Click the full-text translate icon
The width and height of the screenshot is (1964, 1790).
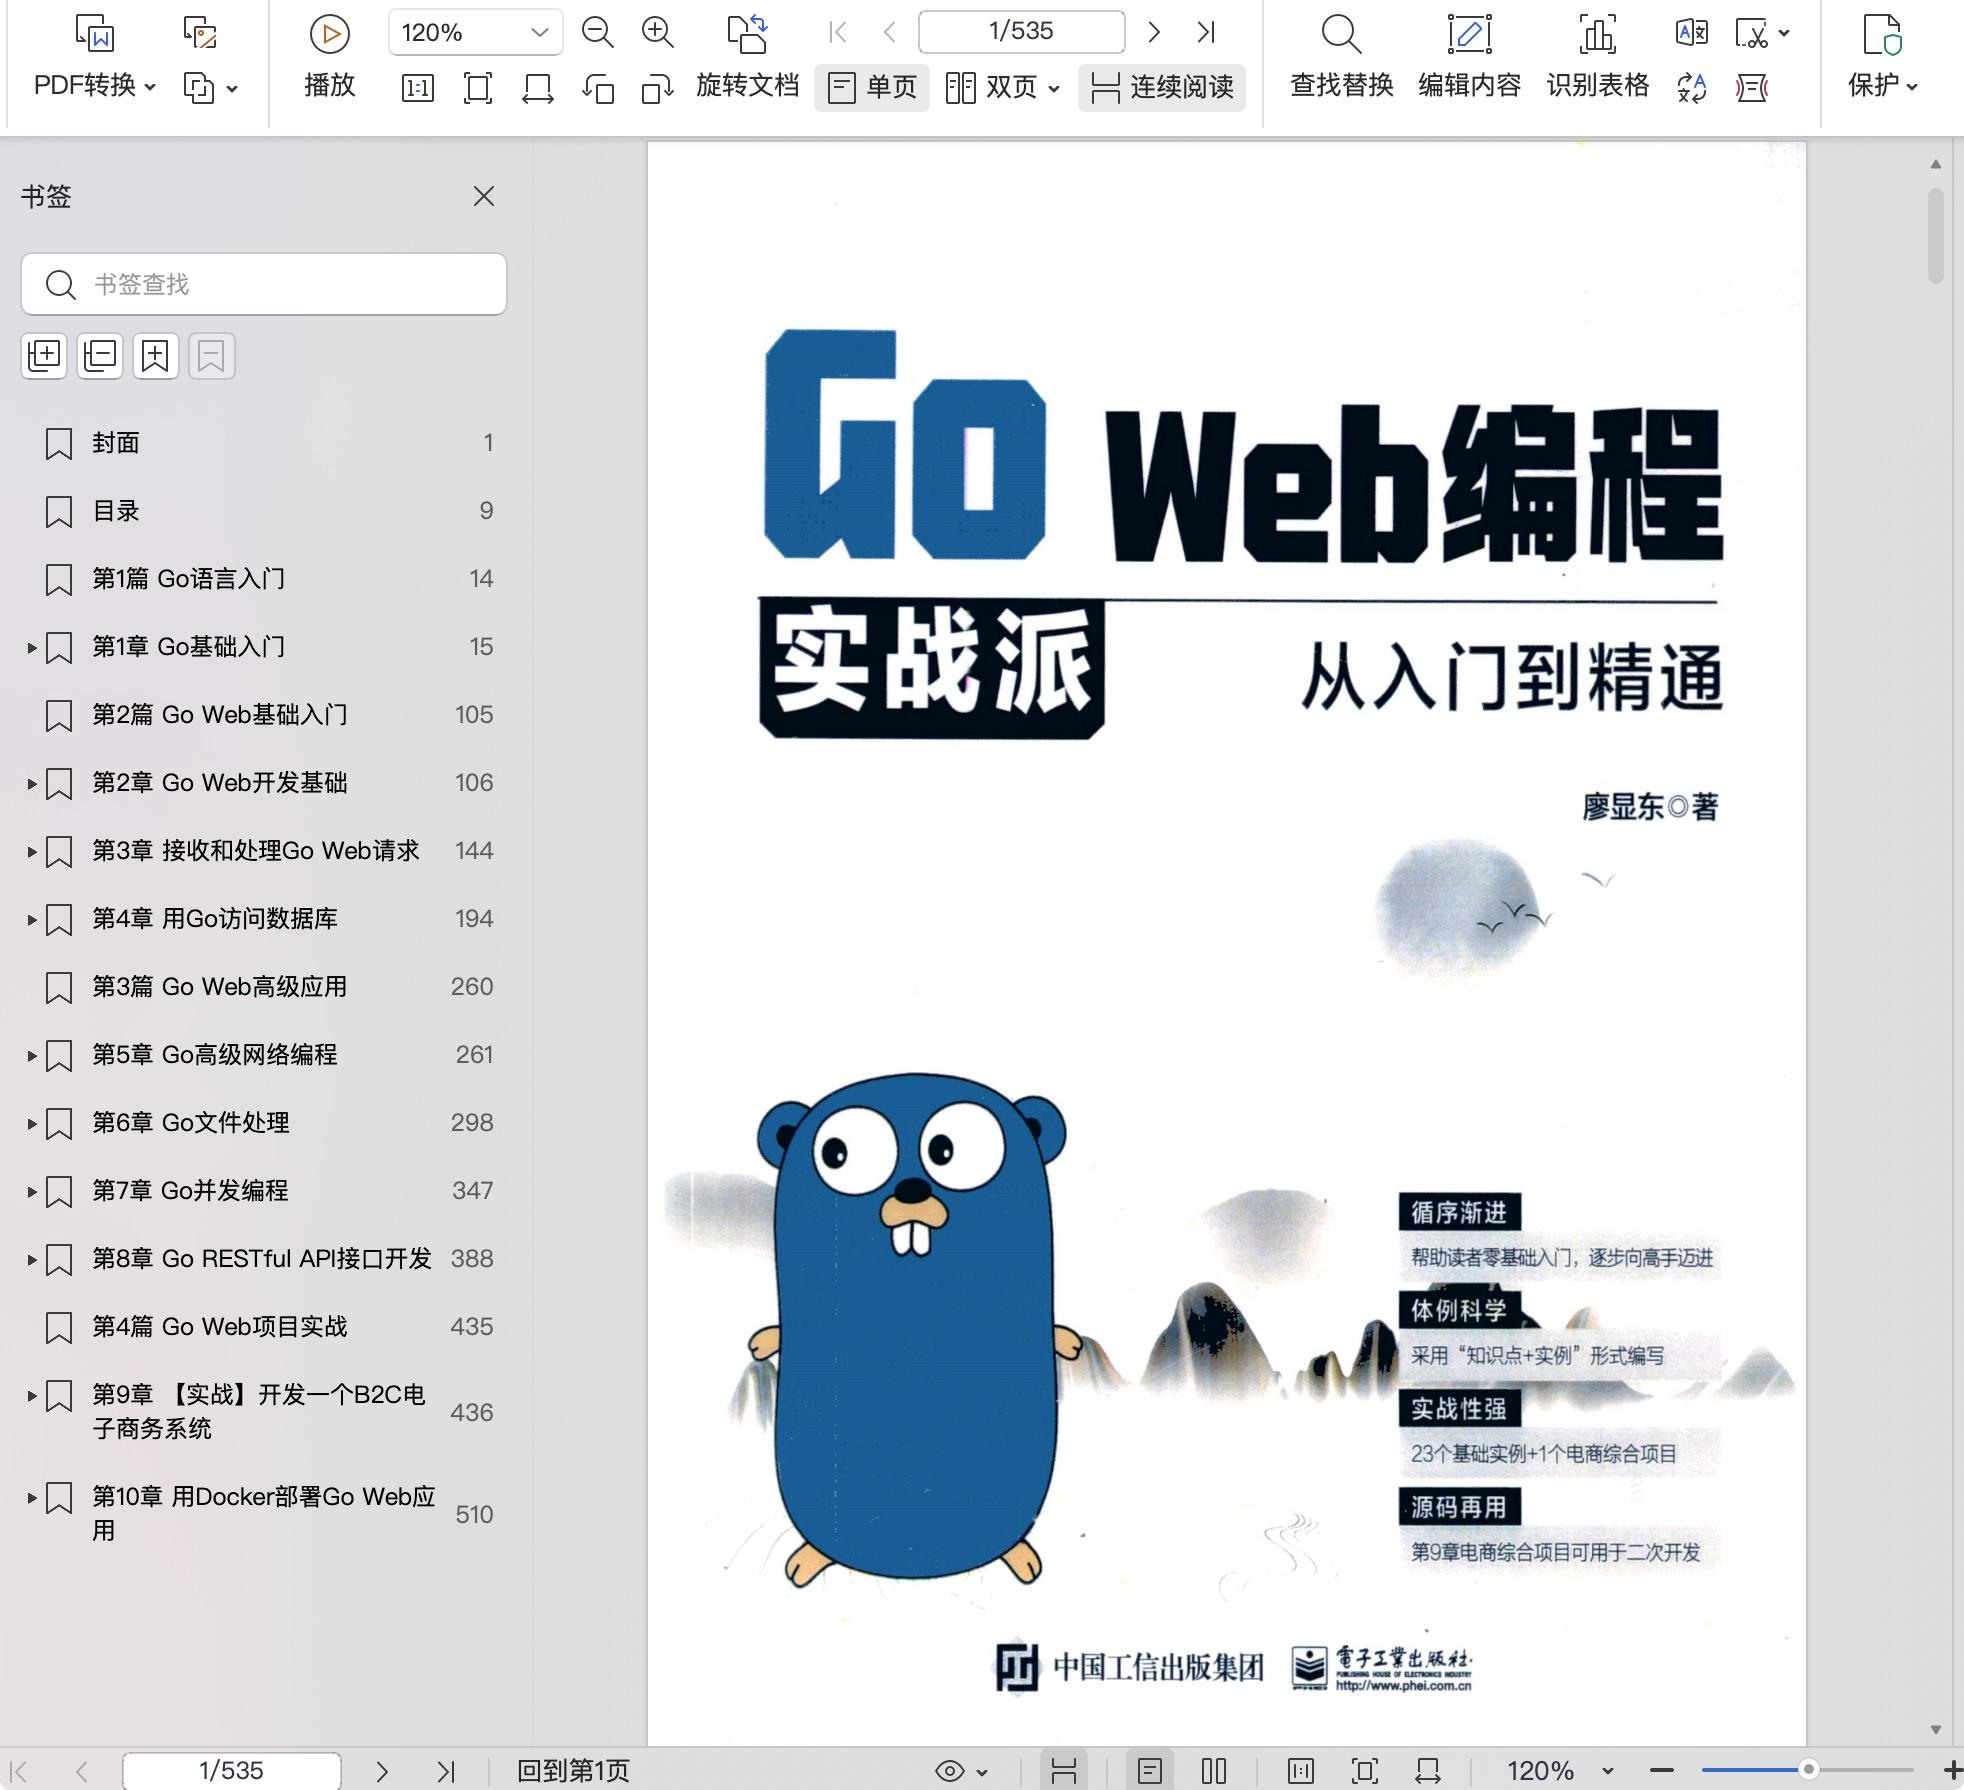click(1692, 33)
